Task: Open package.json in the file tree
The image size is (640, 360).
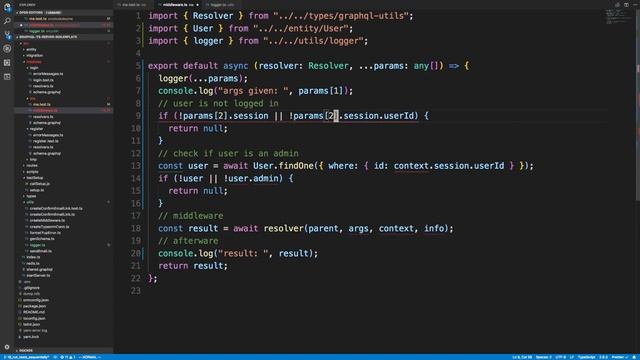Action: pyautogui.click(x=34, y=307)
